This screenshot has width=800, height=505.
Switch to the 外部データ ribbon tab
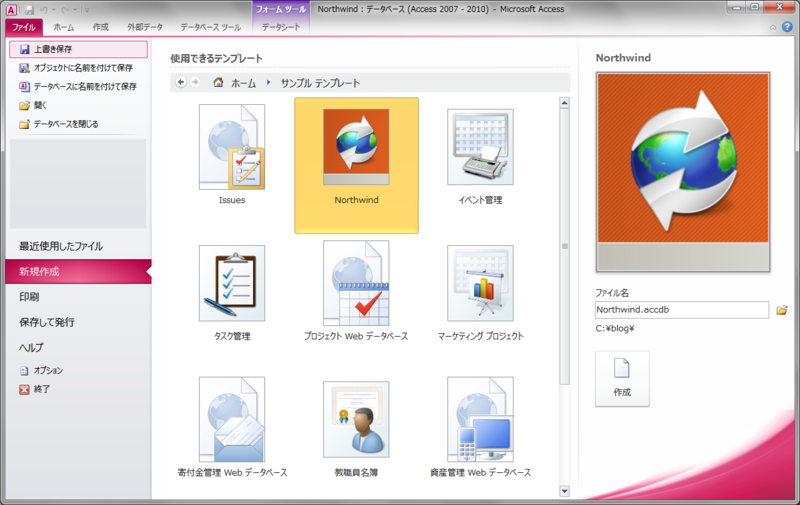tap(145, 28)
